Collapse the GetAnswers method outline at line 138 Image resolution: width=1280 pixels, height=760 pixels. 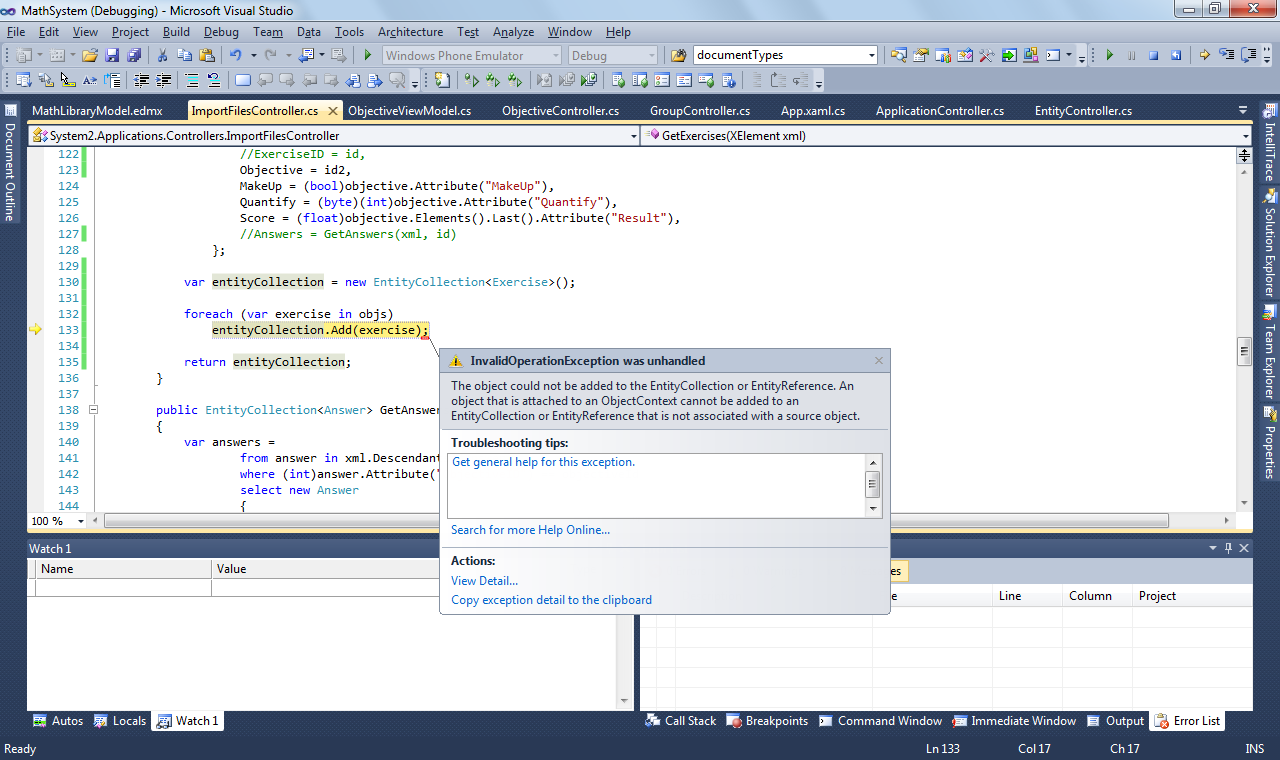point(93,410)
